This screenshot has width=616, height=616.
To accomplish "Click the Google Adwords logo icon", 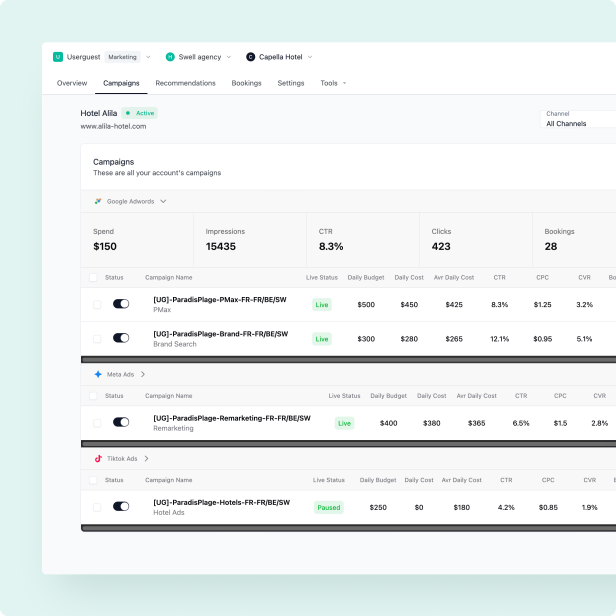I will (98, 201).
